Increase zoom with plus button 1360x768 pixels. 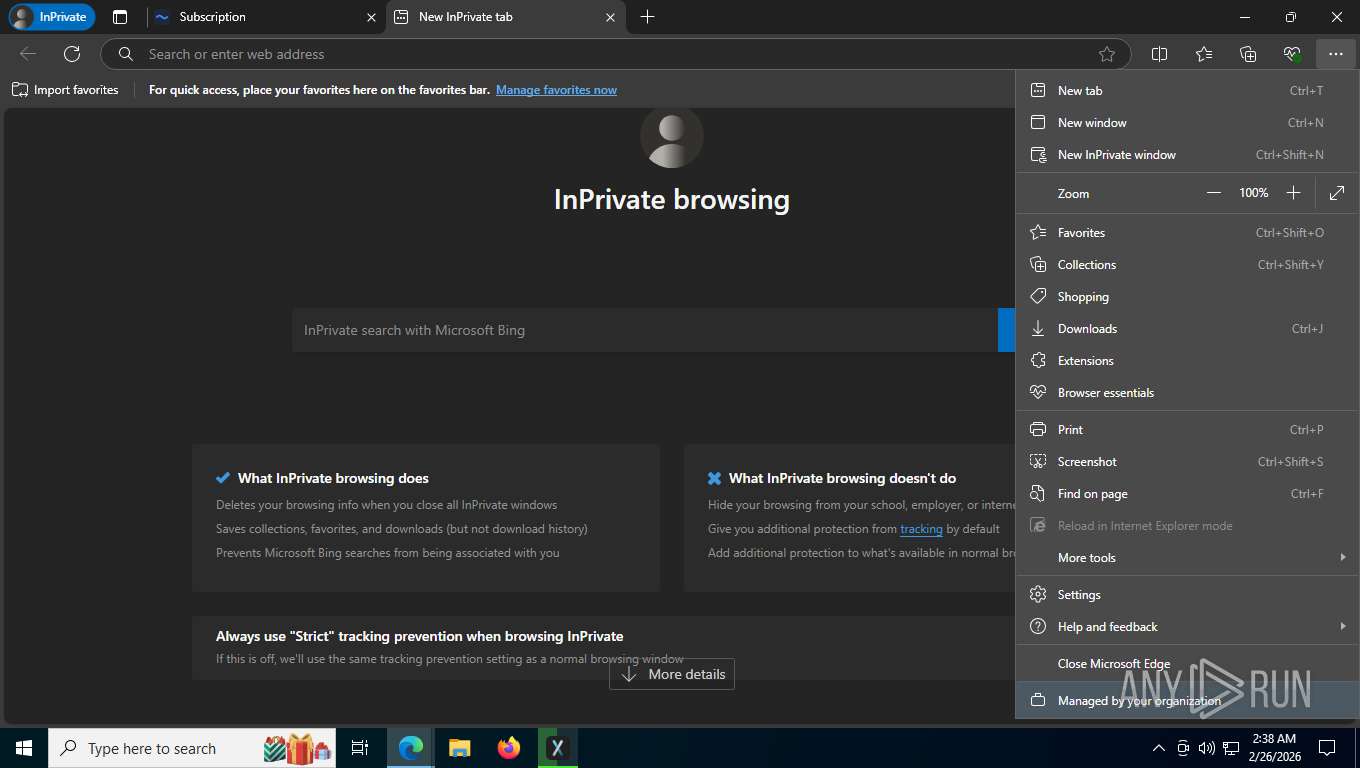tap(1293, 193)
